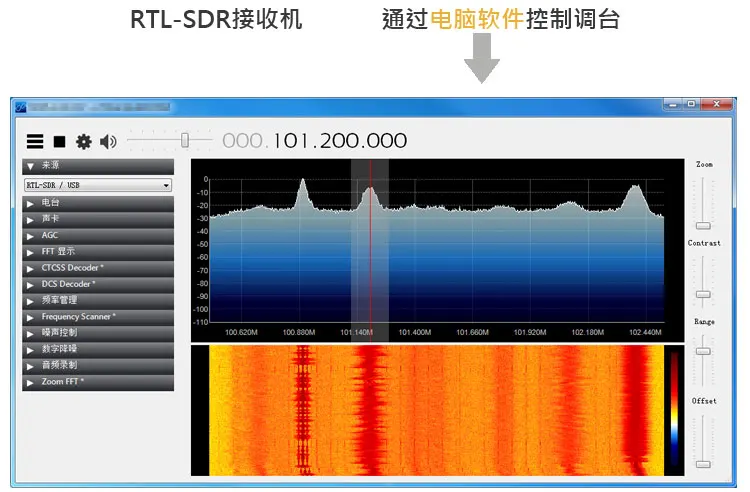The height and width of the screenshot is (492, 750).
Task: Click the grayed 000 GHz frequency digits
Action: tap(243, 141)
